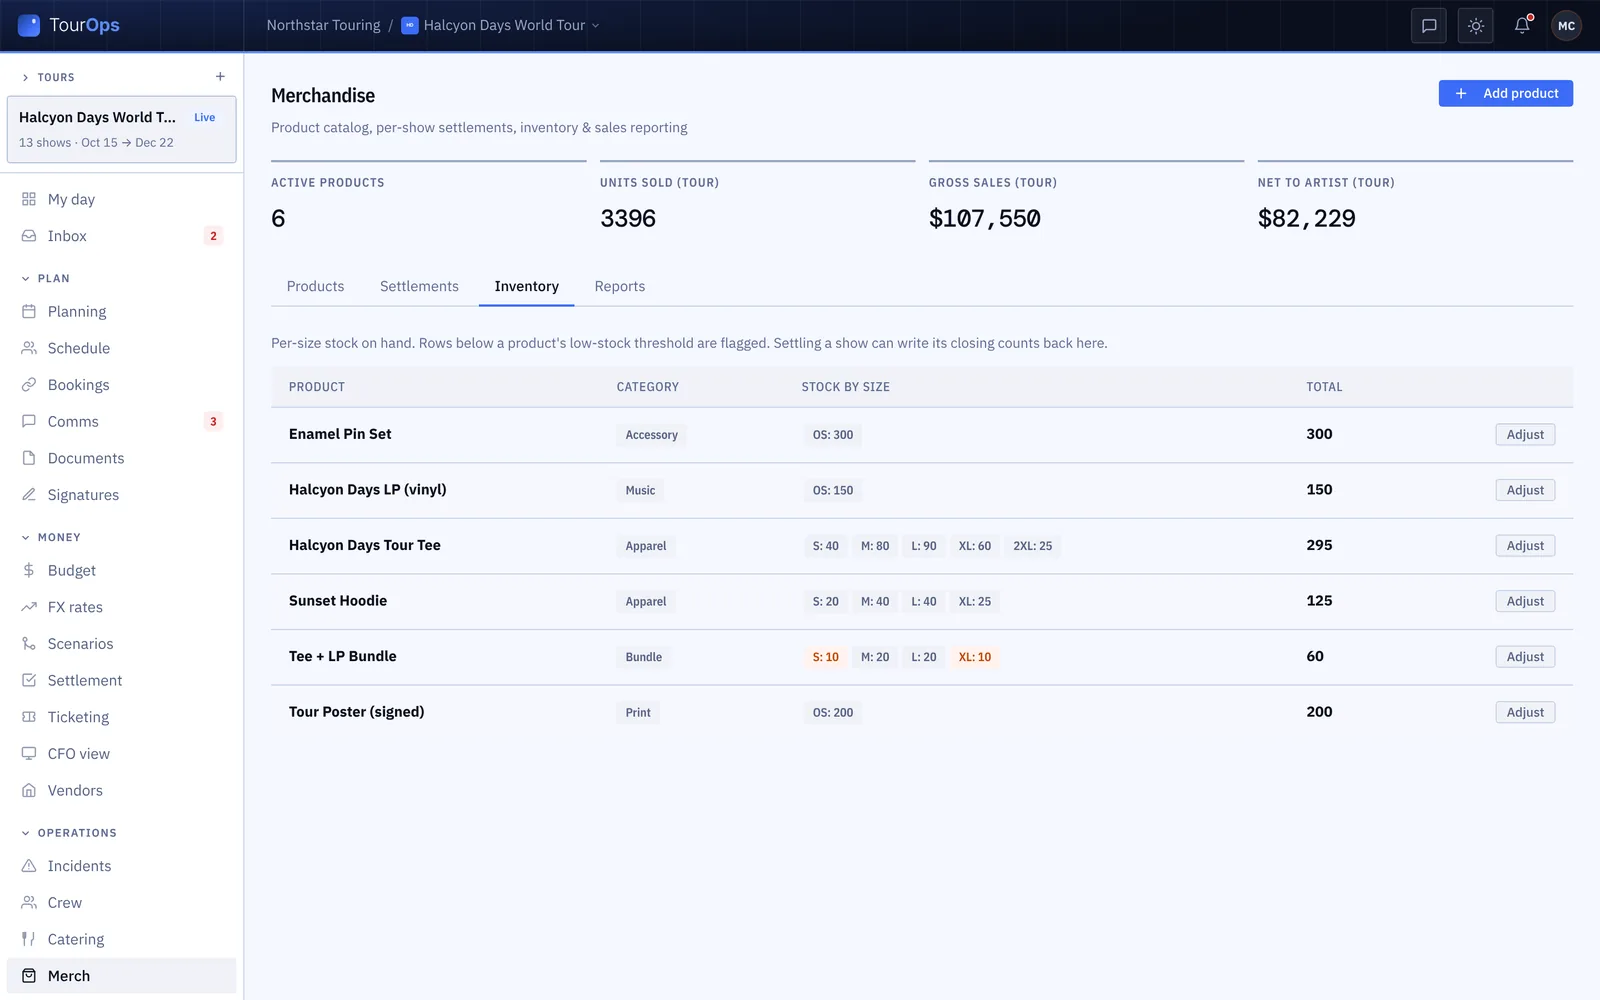Open CFO view in the sidebar

[121, 754]
